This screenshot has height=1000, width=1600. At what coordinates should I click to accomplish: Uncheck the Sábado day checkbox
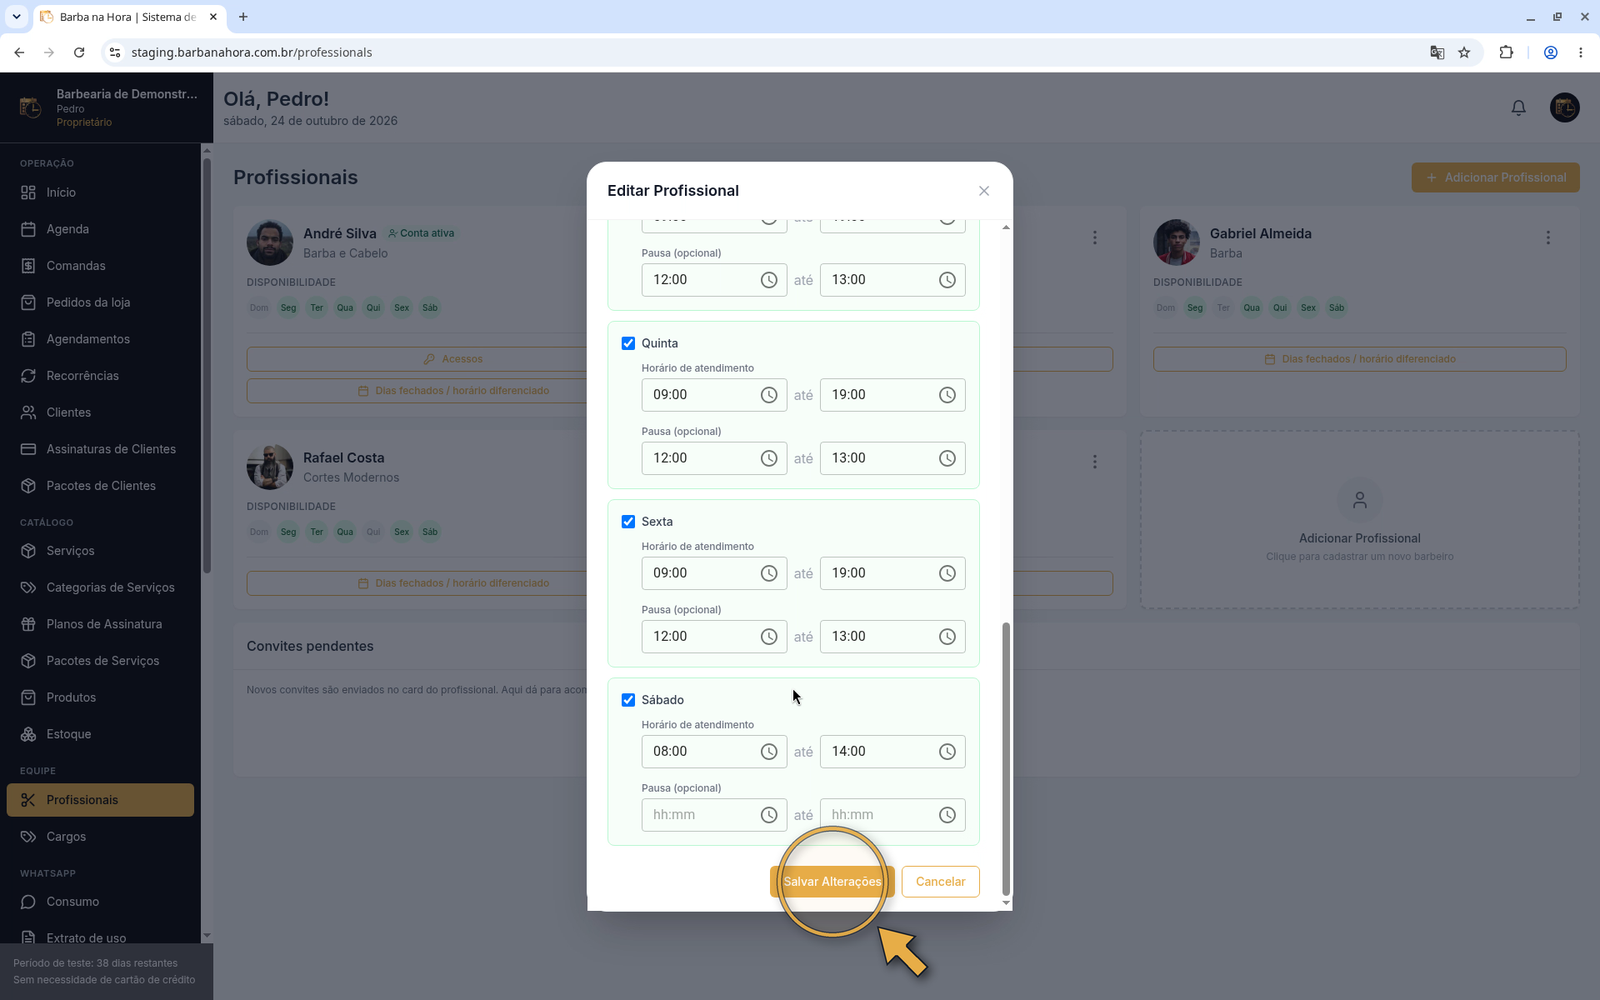coord(628,700)
